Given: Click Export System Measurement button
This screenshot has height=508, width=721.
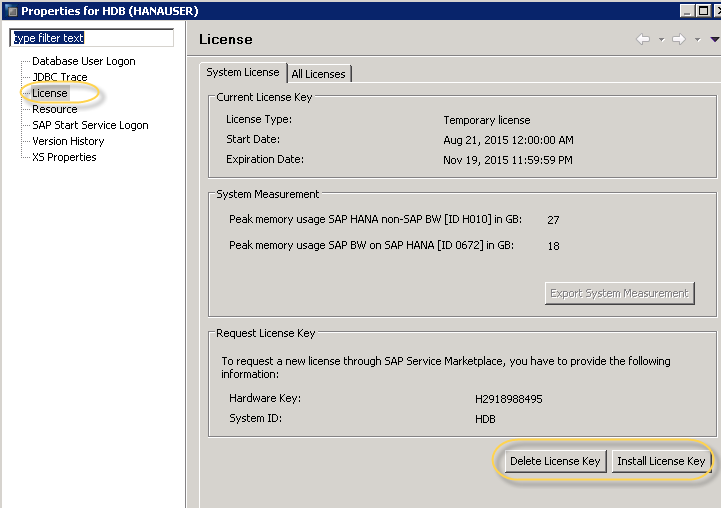Looking at the screenshot, I should click(x=620, y=293).
